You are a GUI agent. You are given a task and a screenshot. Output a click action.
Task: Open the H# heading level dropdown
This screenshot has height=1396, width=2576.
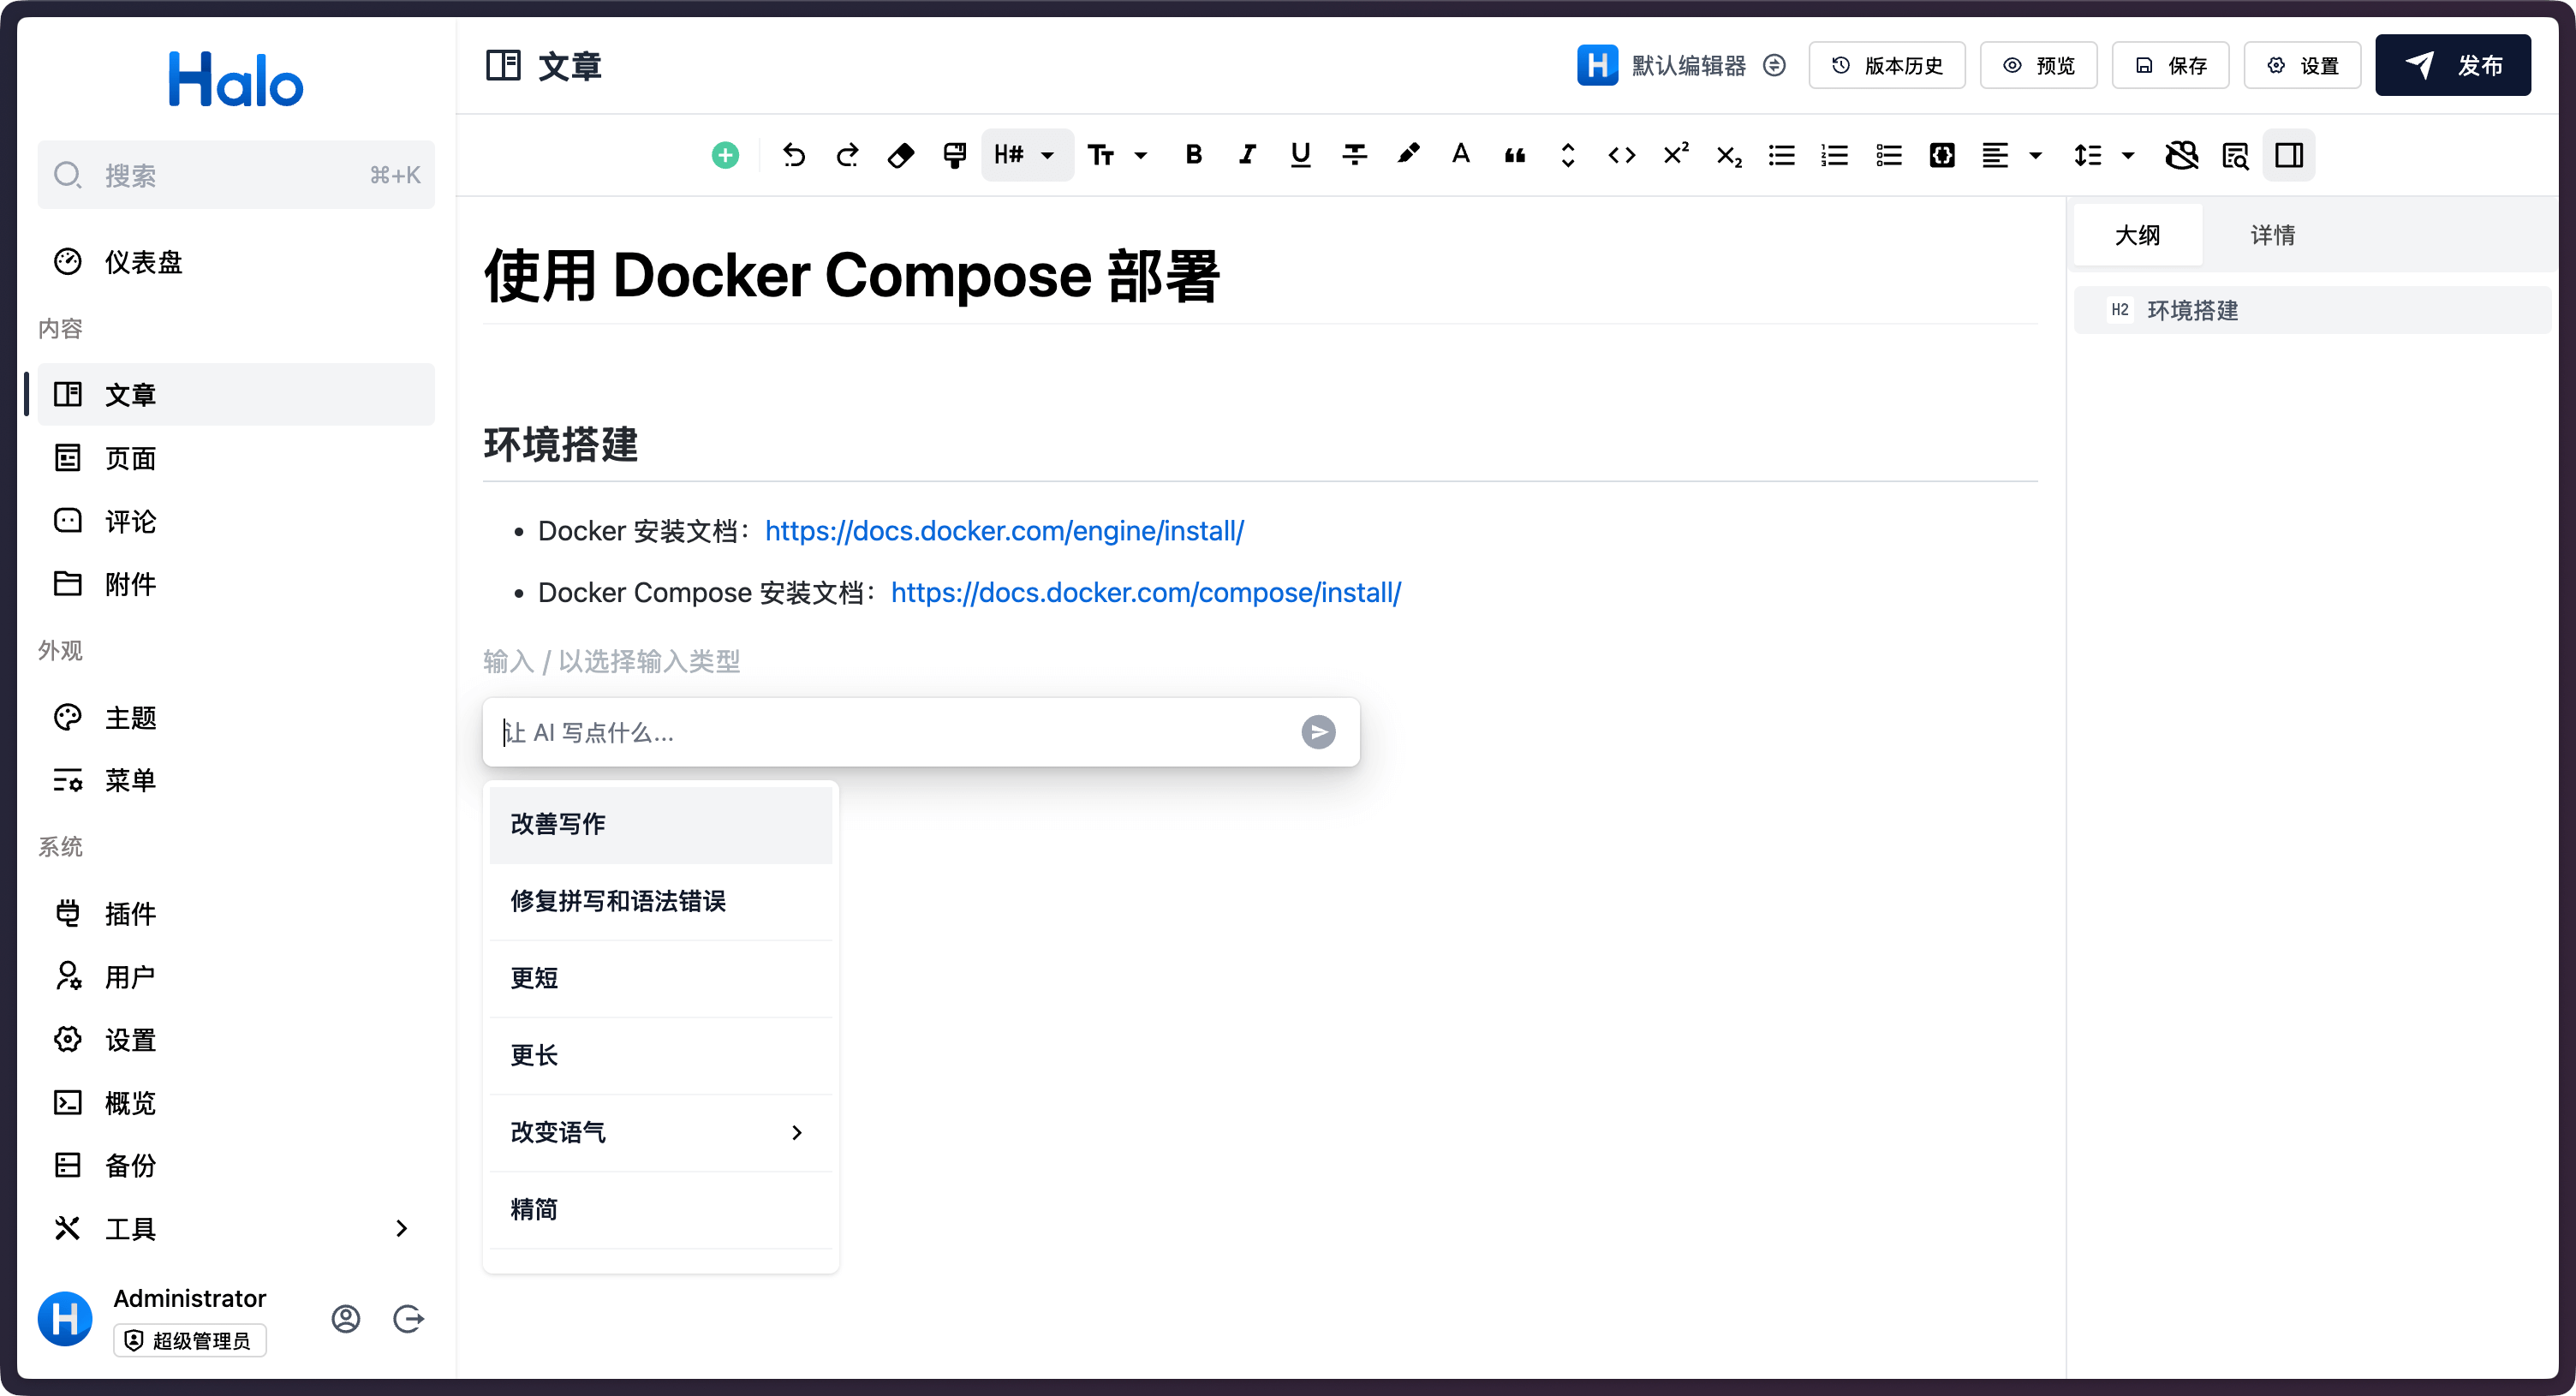1027,155
